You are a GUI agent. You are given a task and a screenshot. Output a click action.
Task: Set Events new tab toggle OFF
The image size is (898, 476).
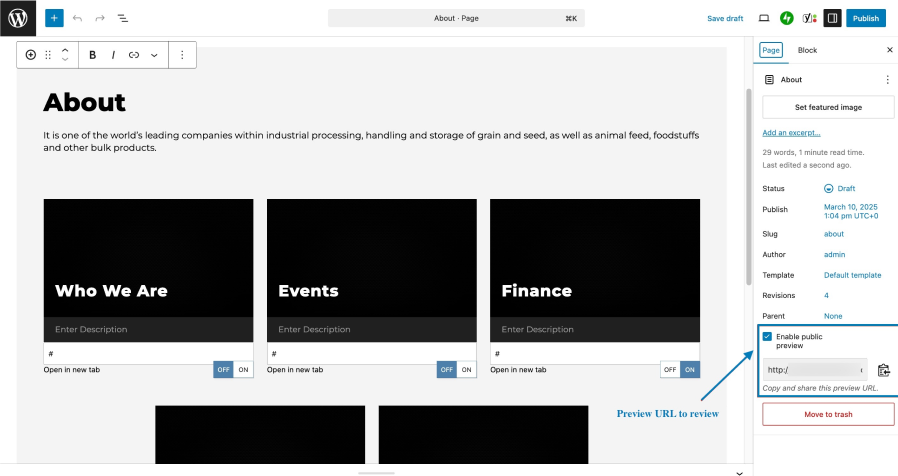[x=447, y=369]
